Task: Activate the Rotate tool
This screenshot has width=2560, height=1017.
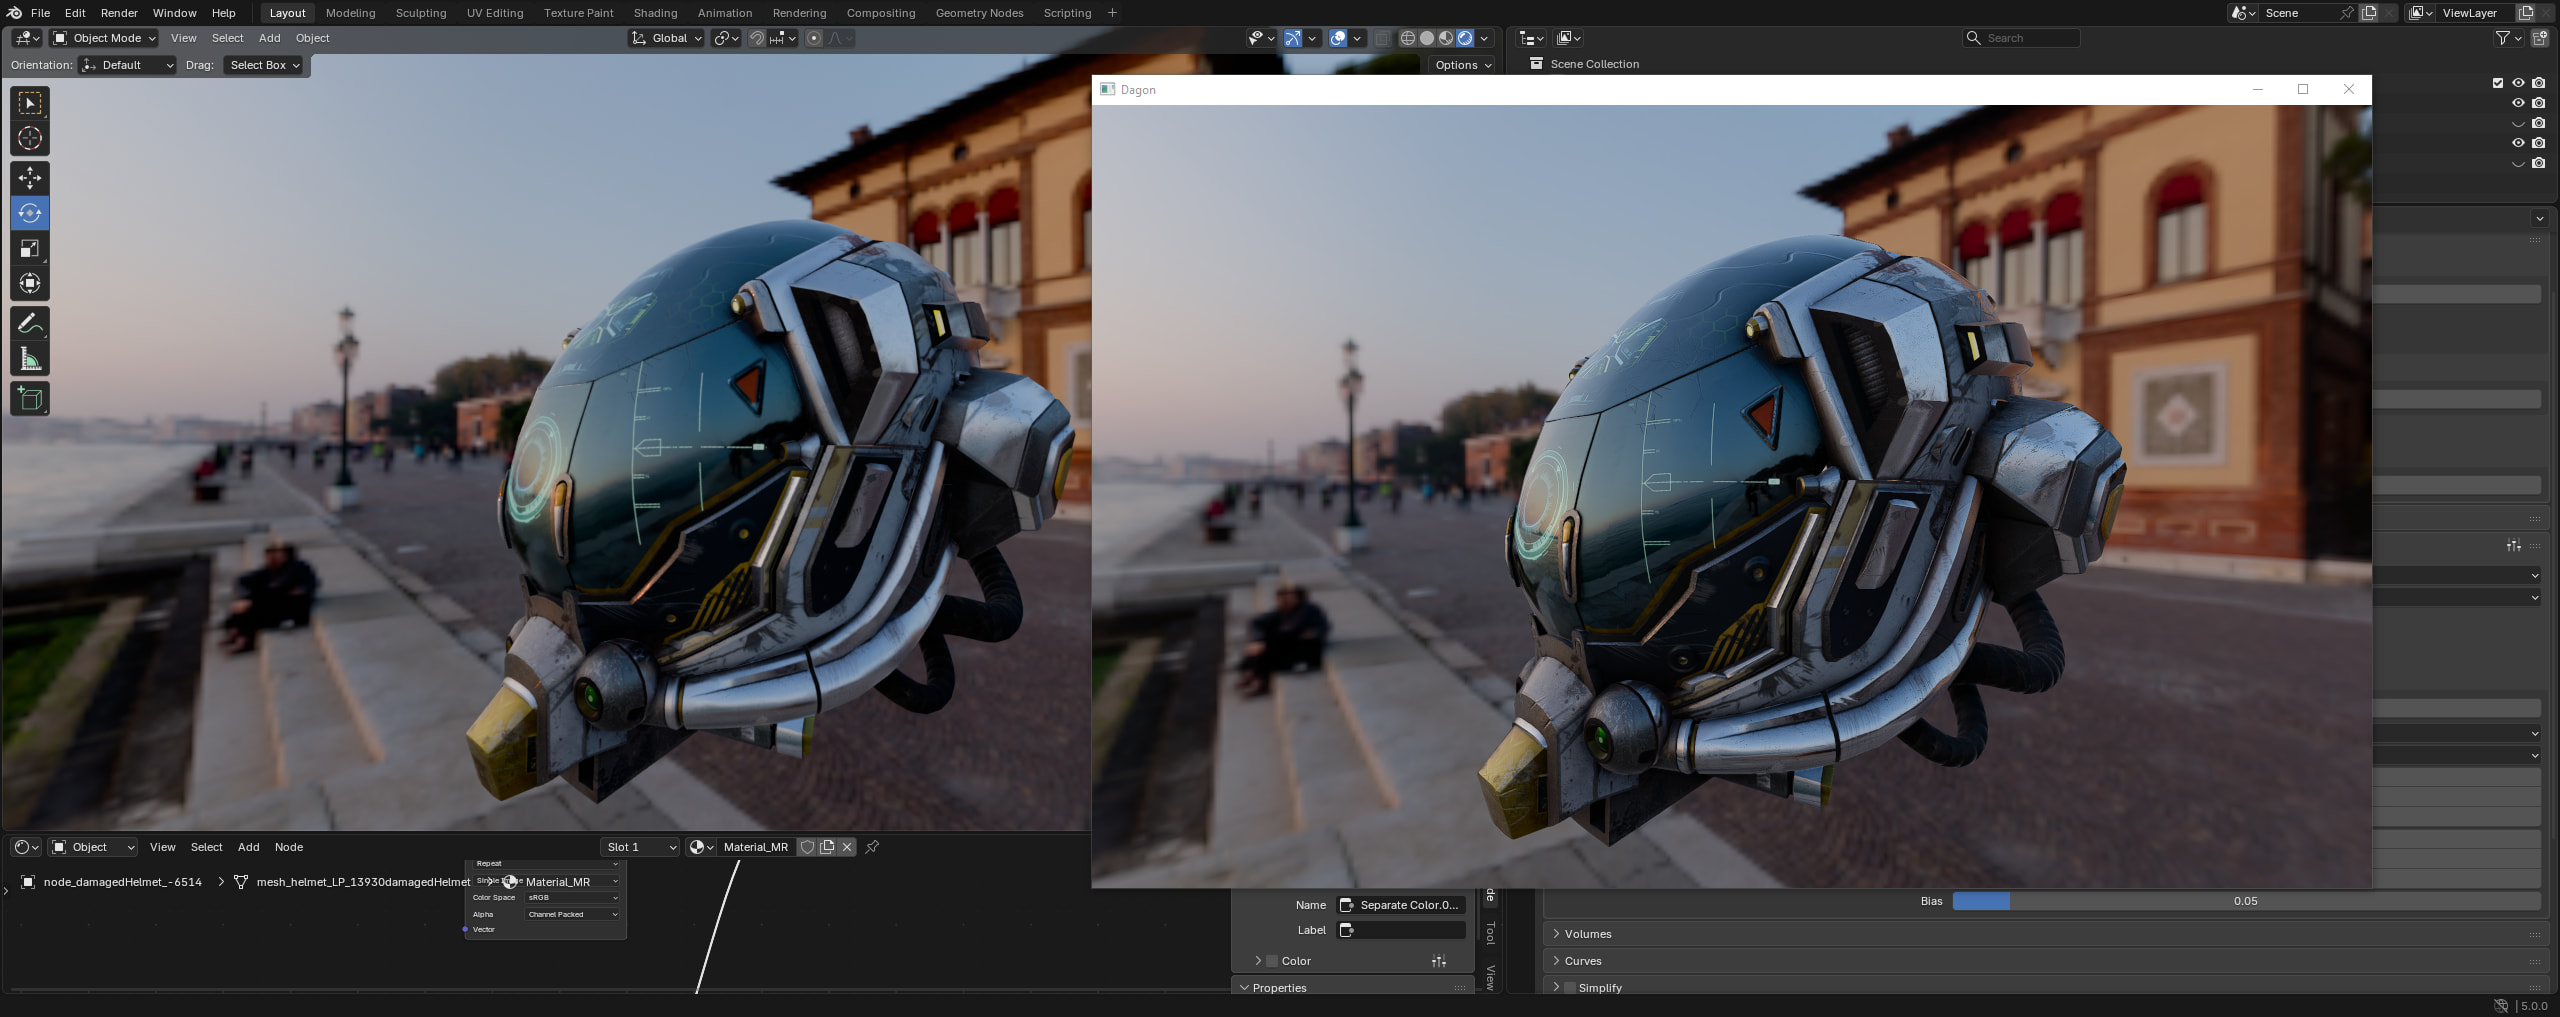Action: pyautogui.click(x=30, y=213)
